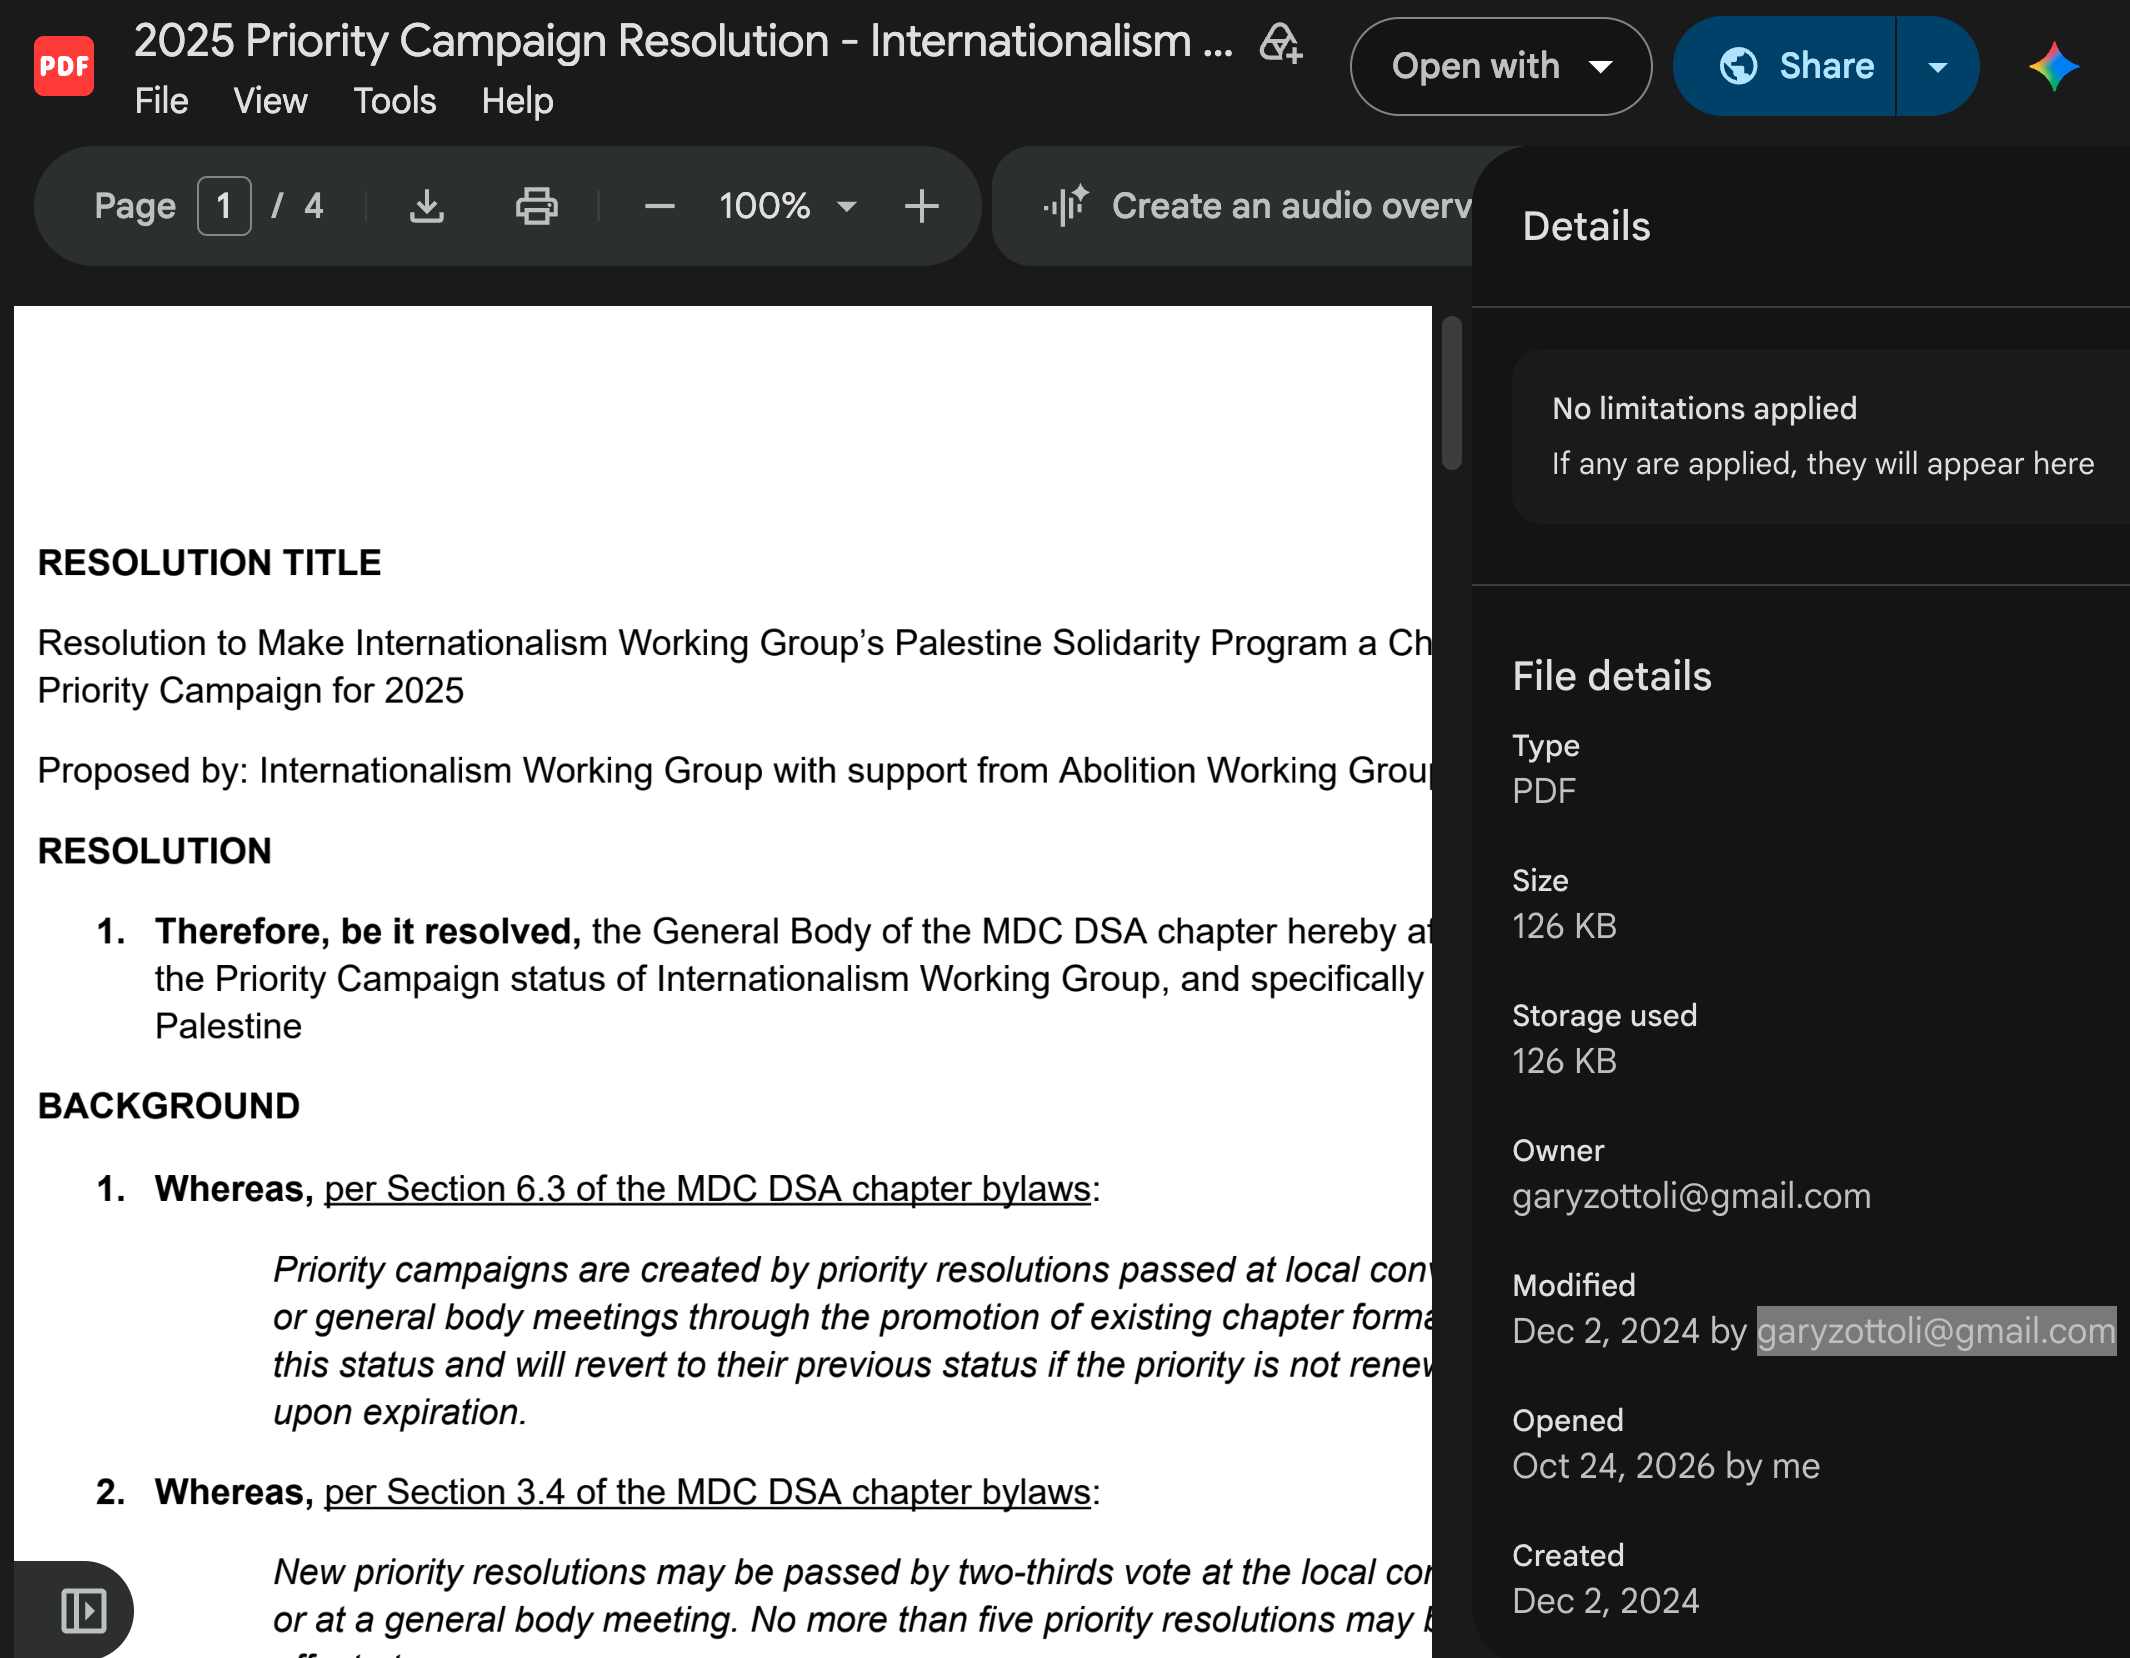The width and height of the screenshot is (2130, 1658).
Task: Click the Share button
Action: click(x=1785, y=66)
